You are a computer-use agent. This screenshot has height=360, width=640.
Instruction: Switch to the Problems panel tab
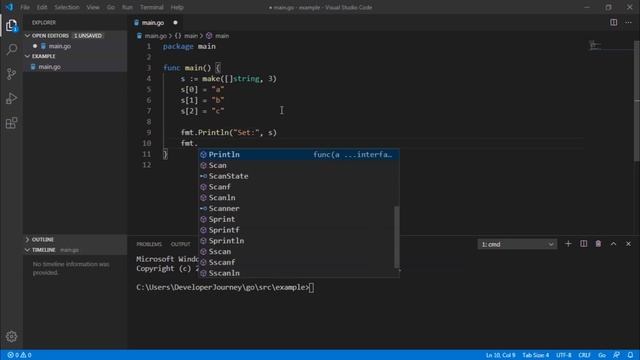pyautogui.click(x=149, y=244)
